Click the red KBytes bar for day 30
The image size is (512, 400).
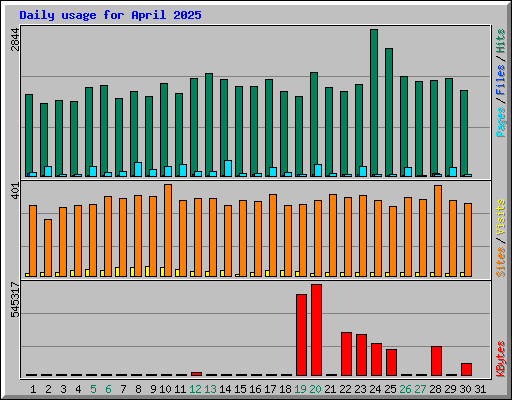tap(466, 370)
